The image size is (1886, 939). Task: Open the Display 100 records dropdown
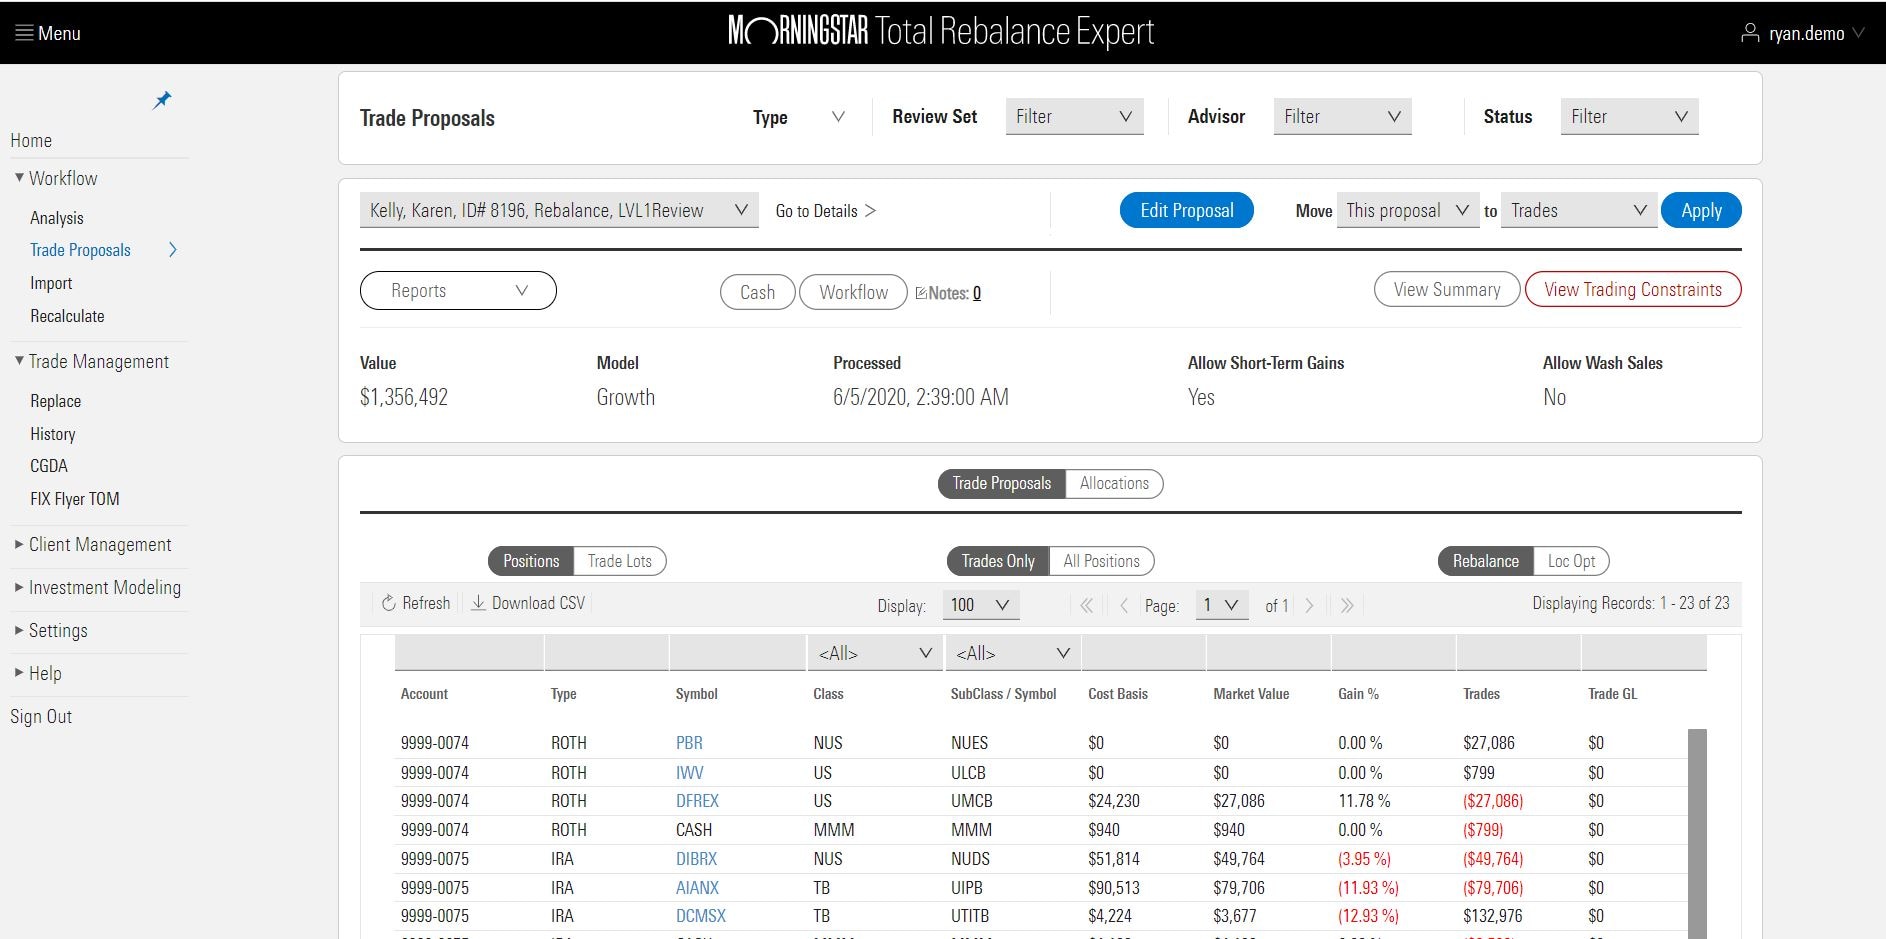coord(981,605)
